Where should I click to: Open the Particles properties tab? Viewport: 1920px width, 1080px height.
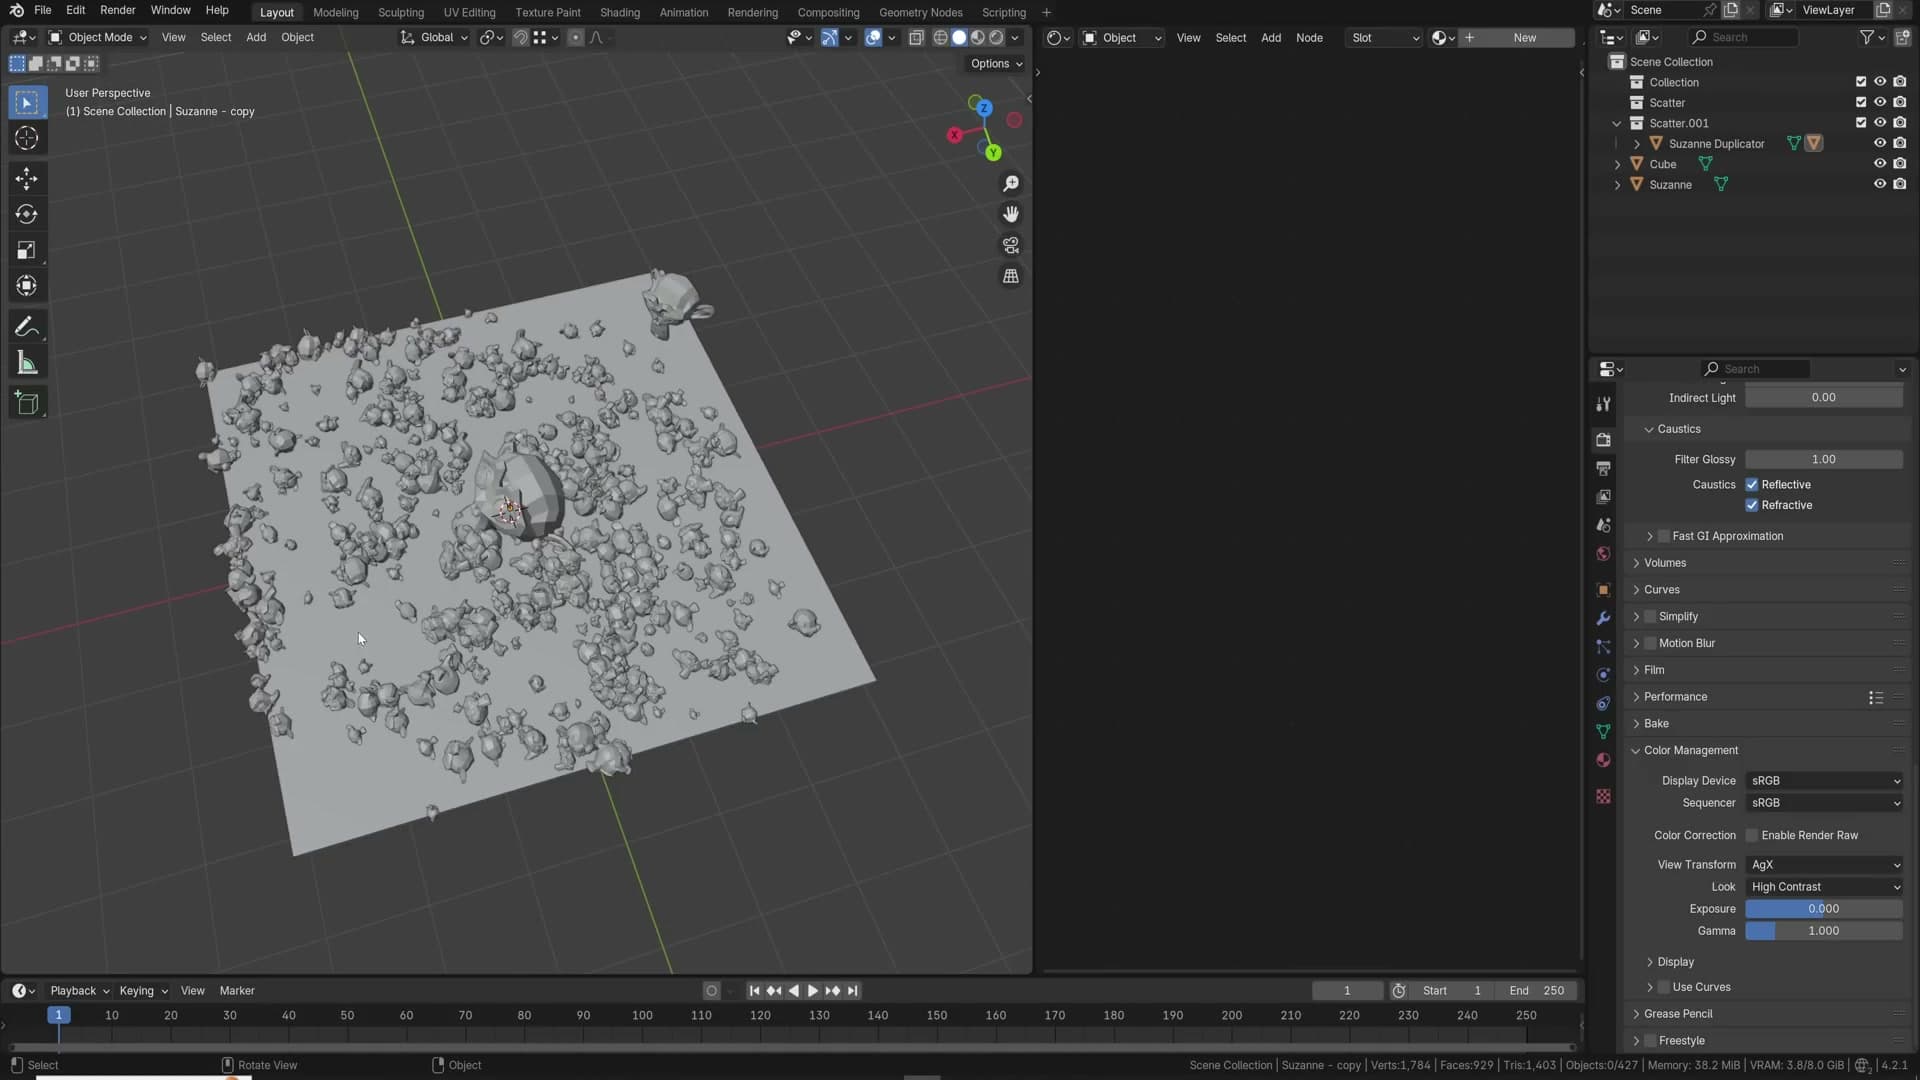(x=1603, y=647)
